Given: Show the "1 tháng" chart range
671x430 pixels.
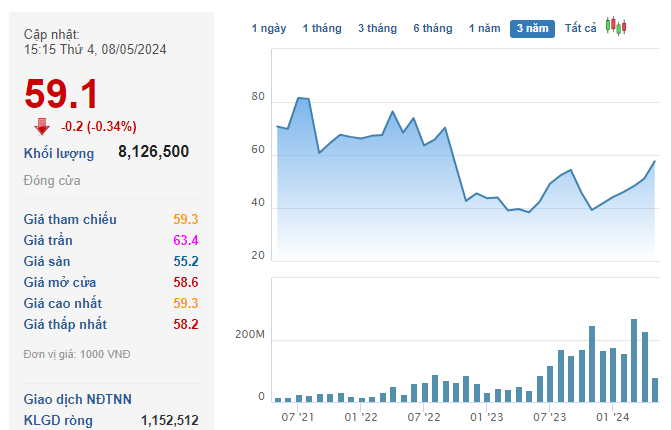Looking at the screenshot, I should pos(322,28).
